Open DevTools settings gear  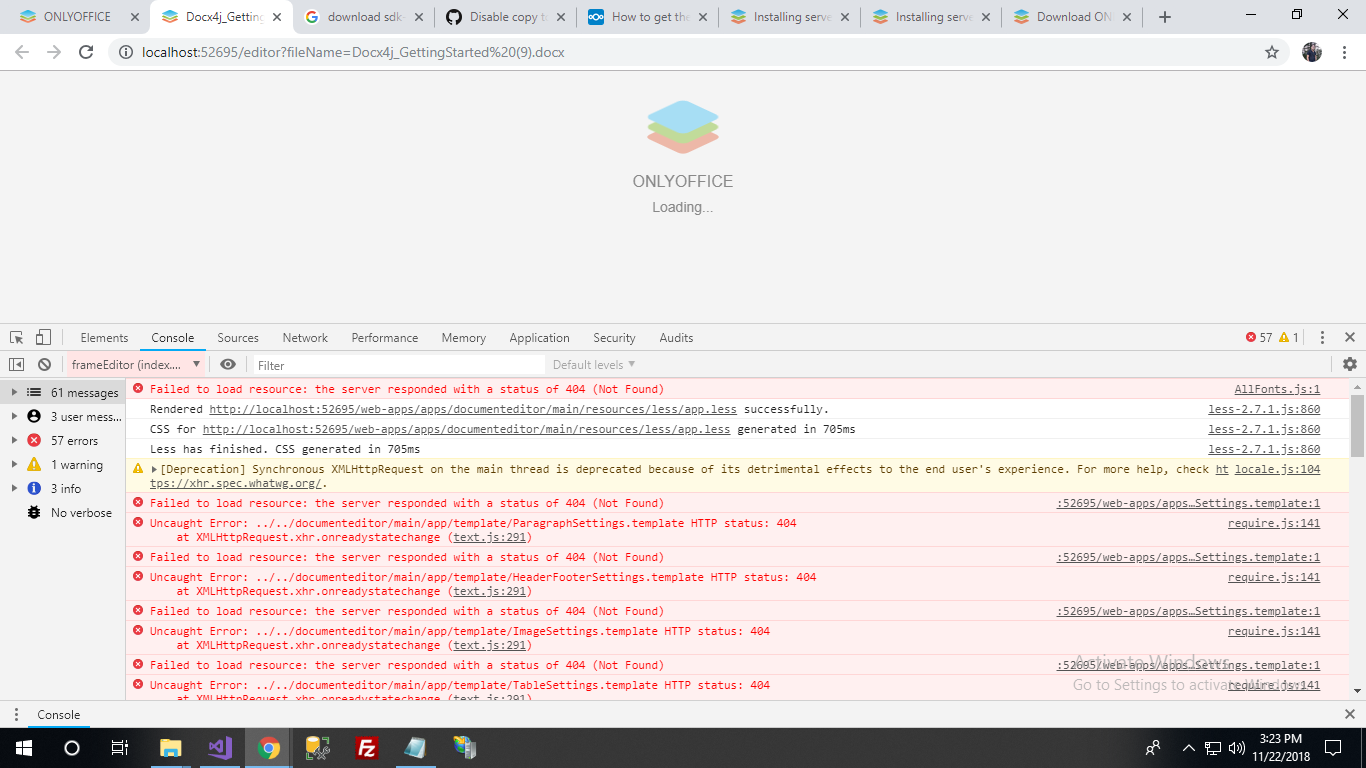point(1349,364)
